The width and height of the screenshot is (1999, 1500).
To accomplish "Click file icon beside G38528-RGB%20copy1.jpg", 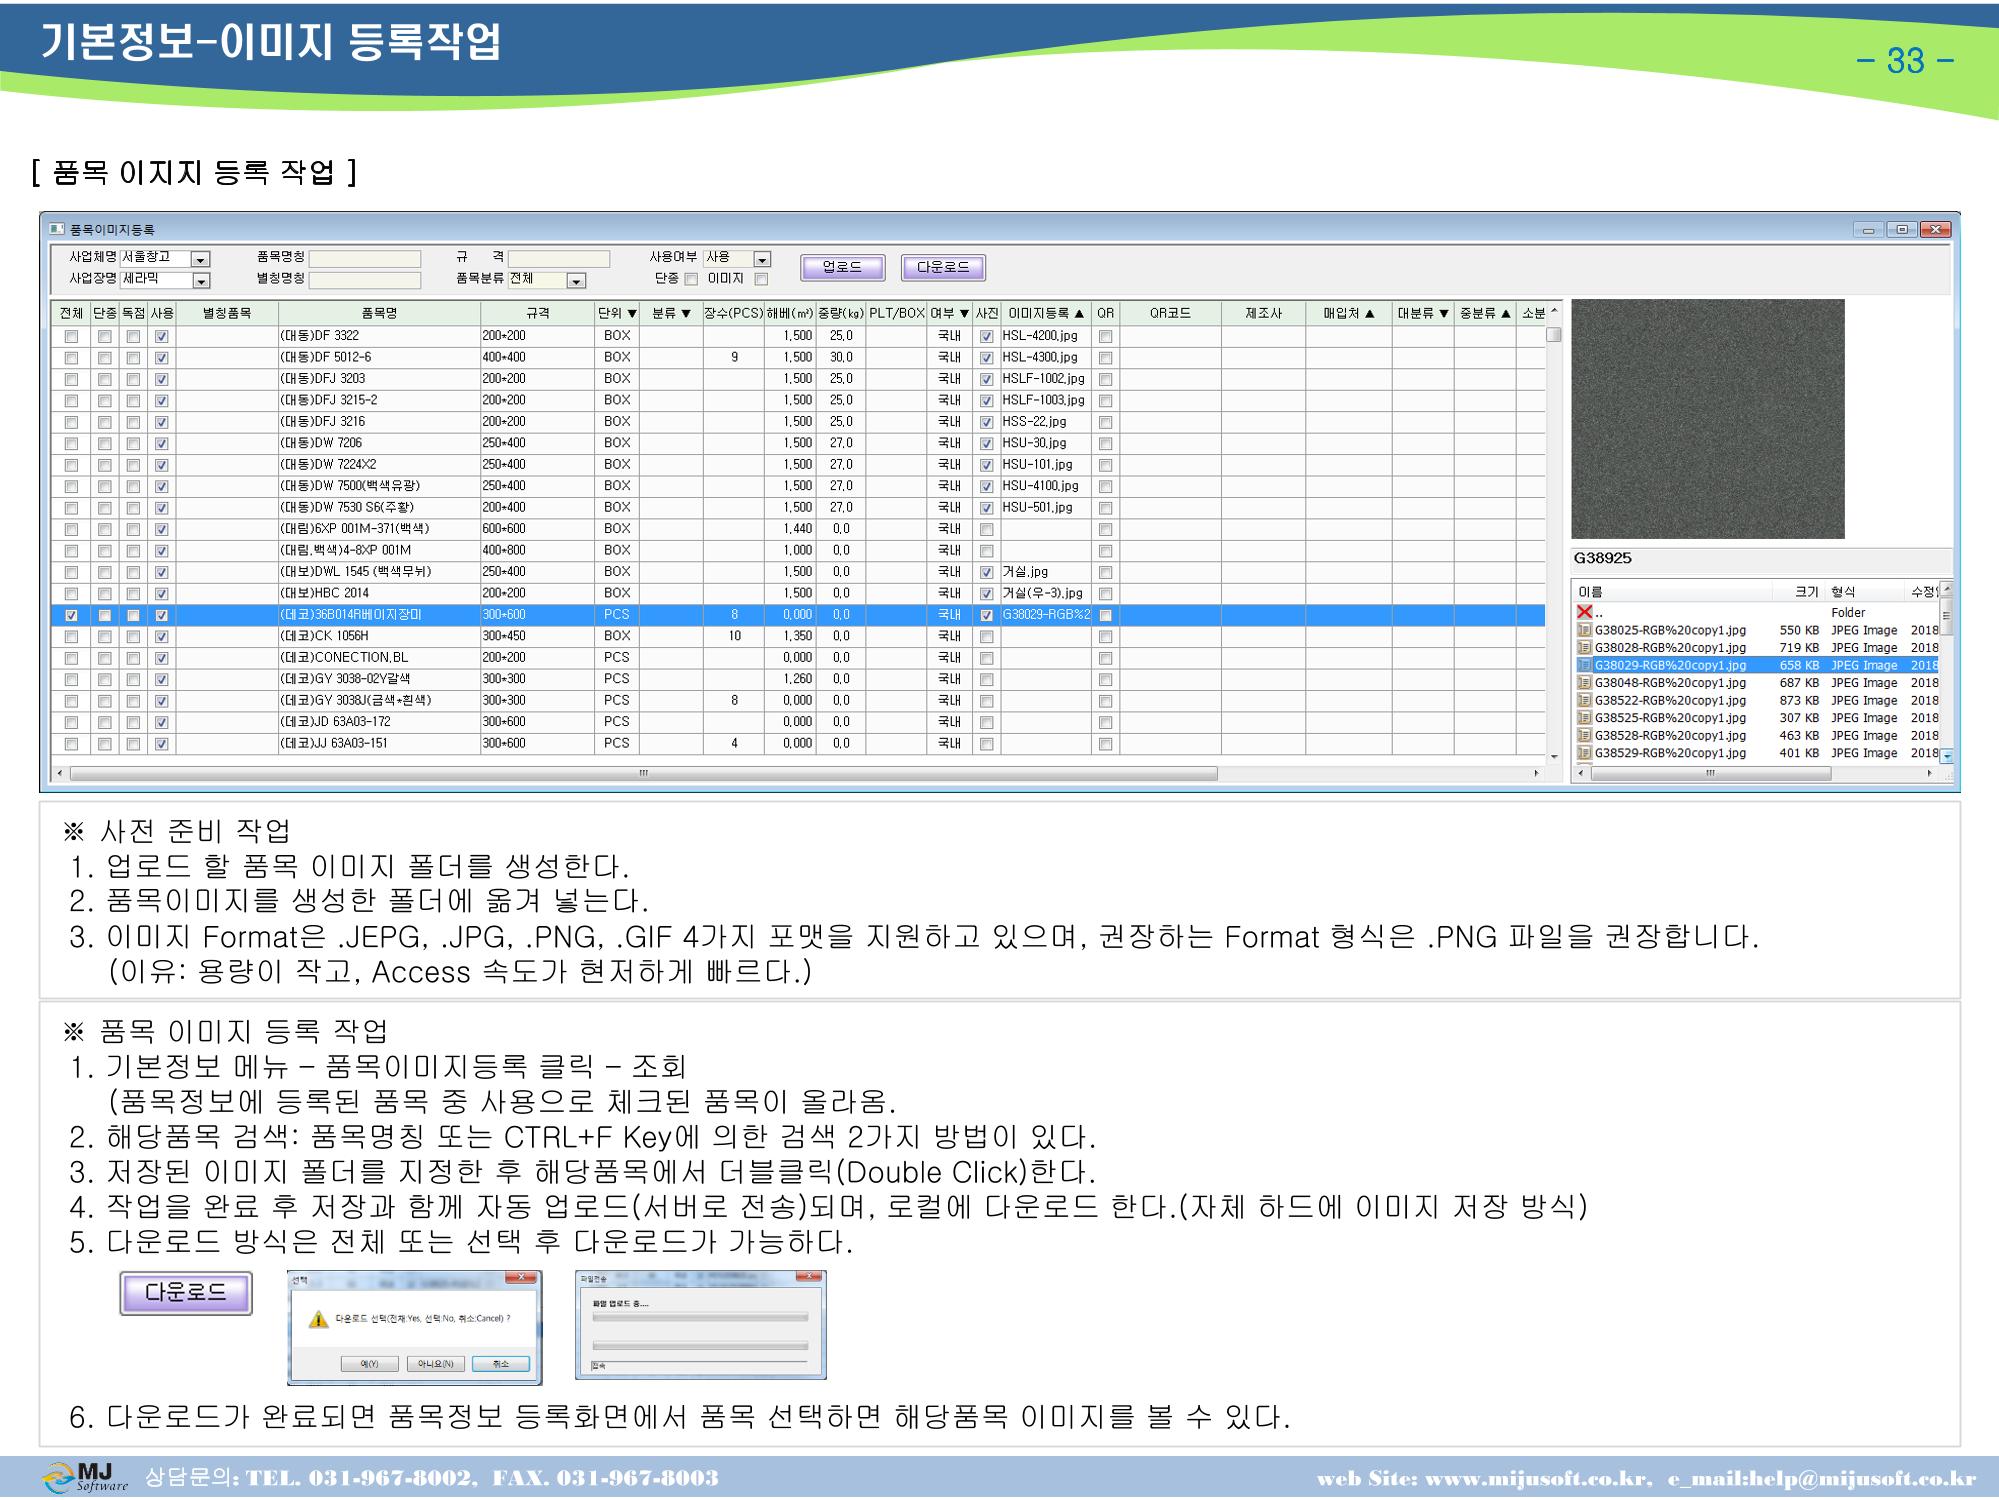I will [x=1584, y=735].
